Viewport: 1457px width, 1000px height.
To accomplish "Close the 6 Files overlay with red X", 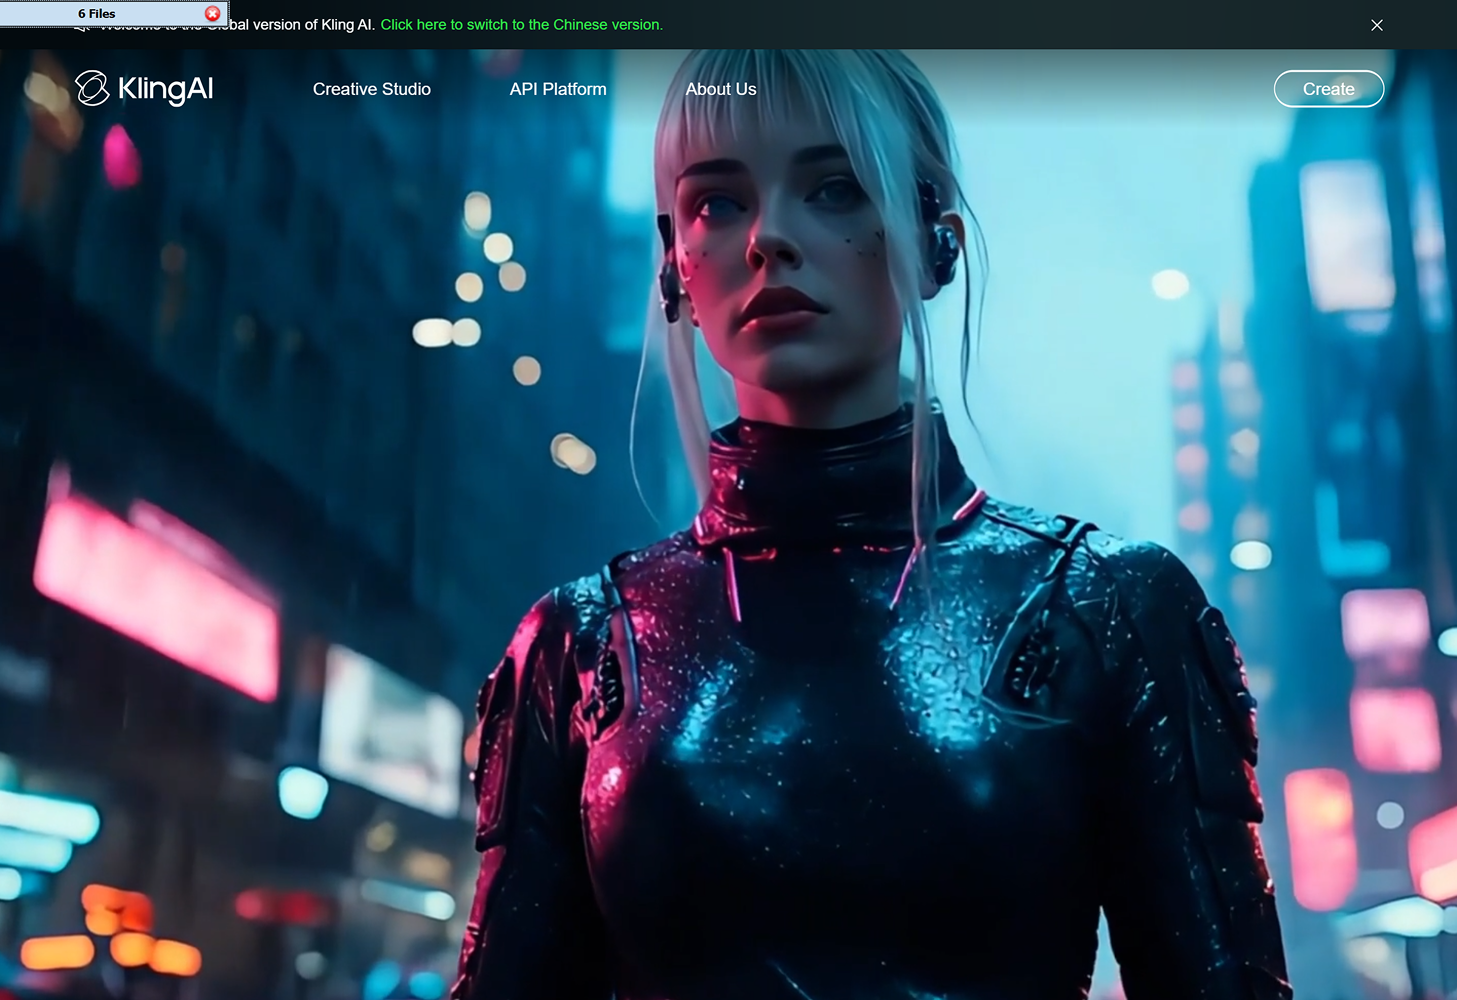I will point(212,13).
